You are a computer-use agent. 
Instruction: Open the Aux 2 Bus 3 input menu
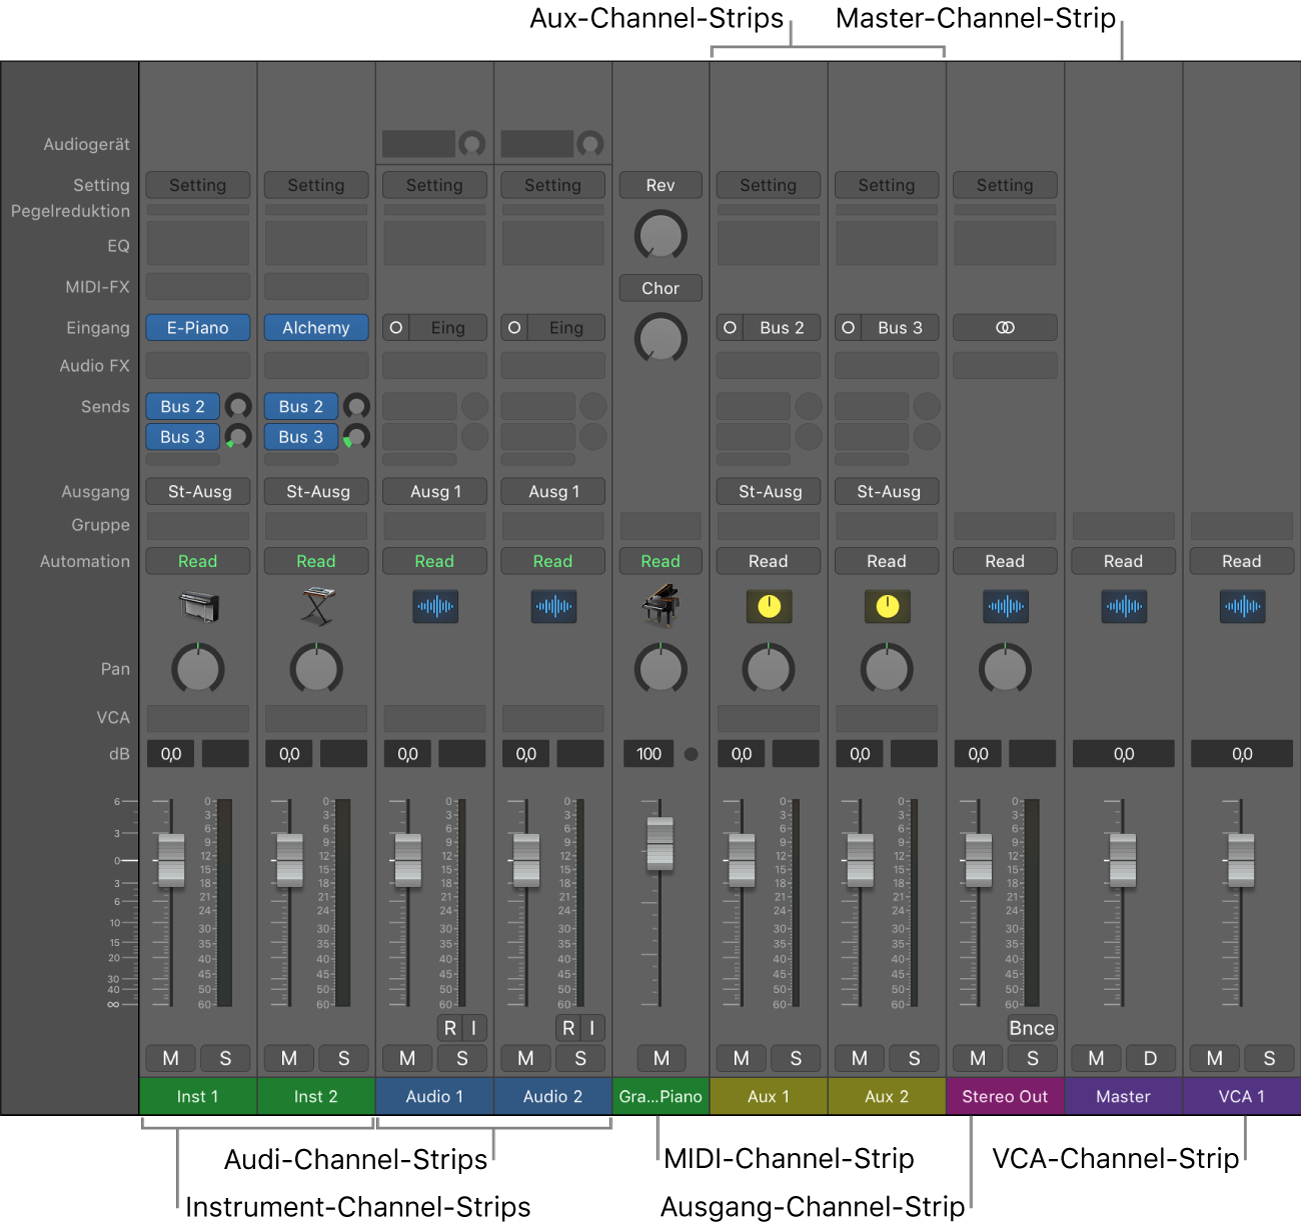[900, 328]
